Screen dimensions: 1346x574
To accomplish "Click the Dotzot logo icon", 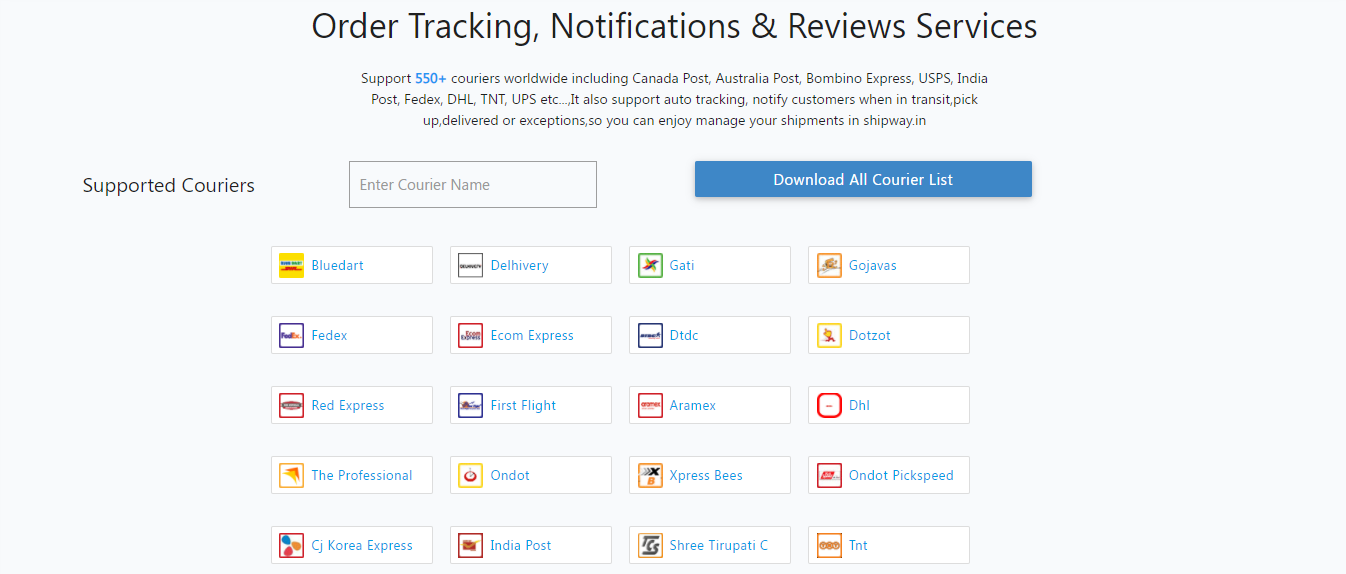I will [829, 335].
